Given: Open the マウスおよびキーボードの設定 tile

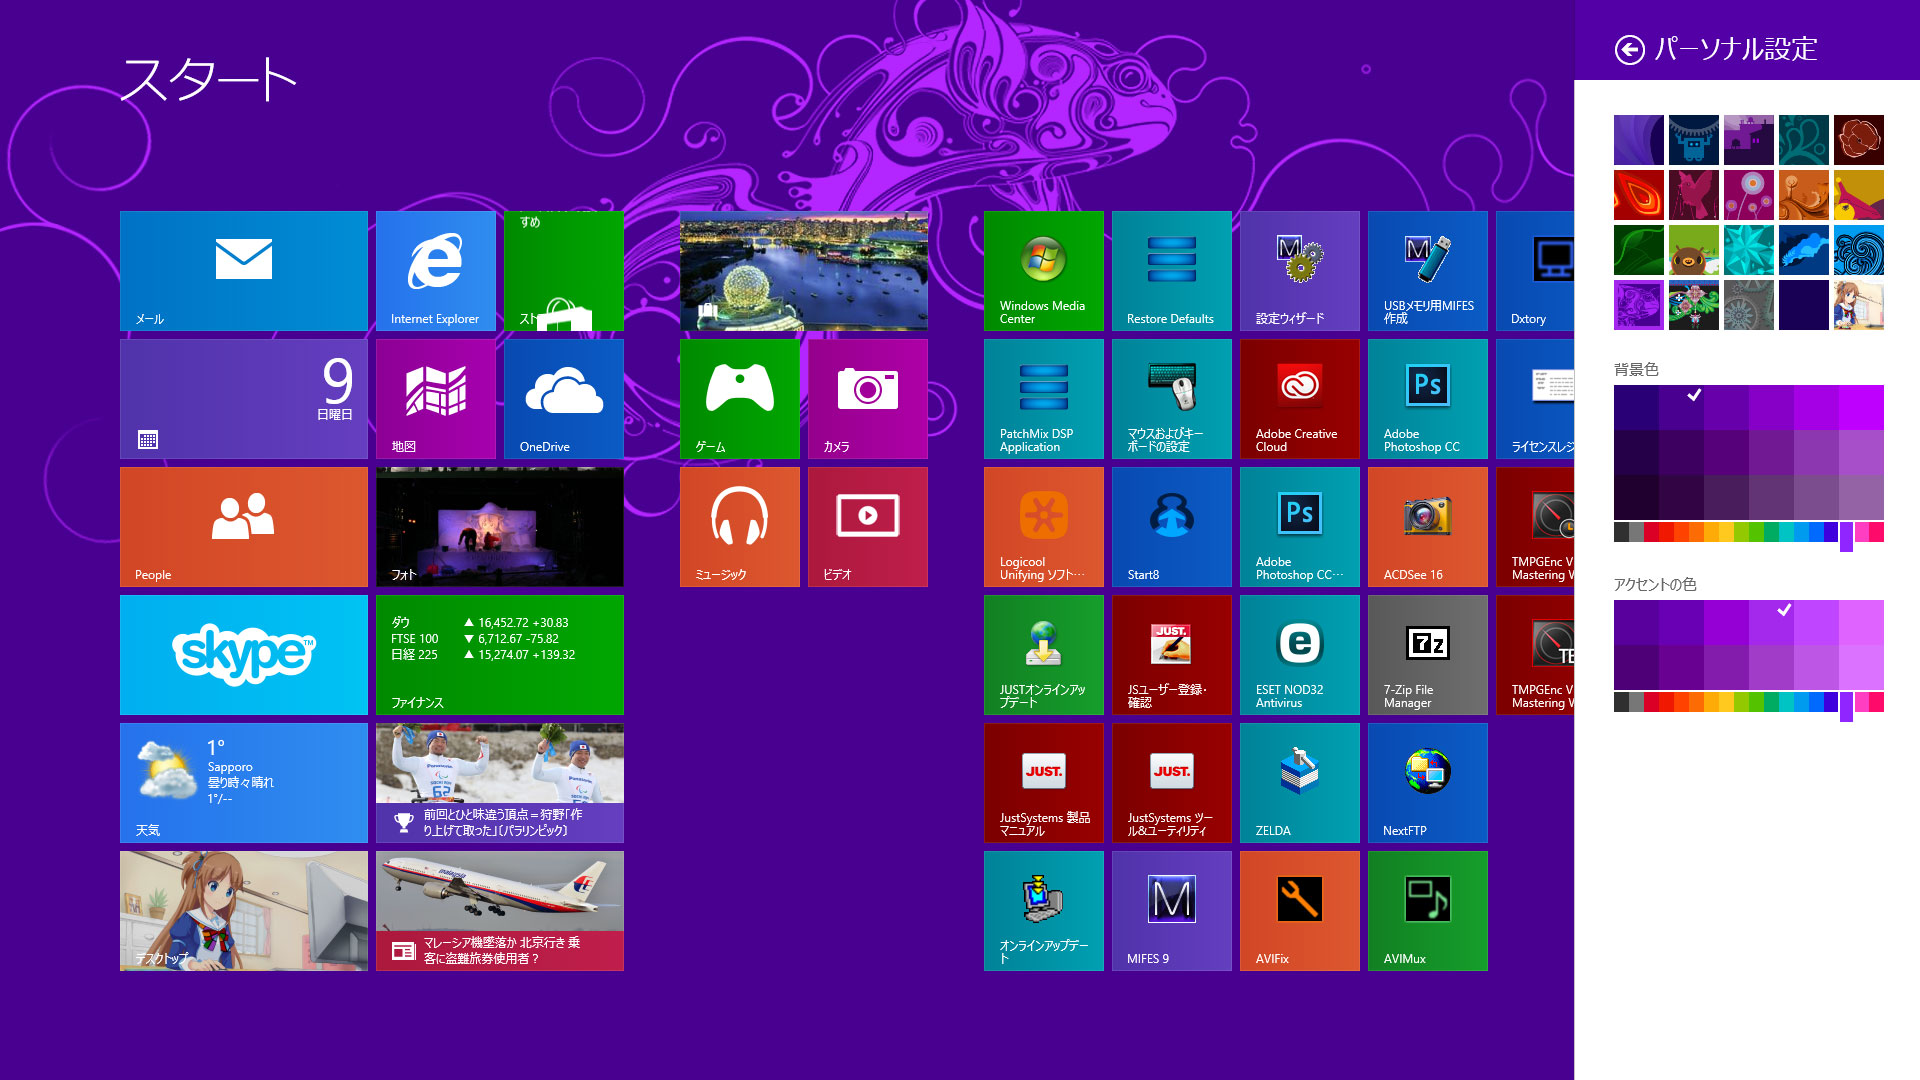Looking at the screenshot, I should click(x=1172, y=399).
